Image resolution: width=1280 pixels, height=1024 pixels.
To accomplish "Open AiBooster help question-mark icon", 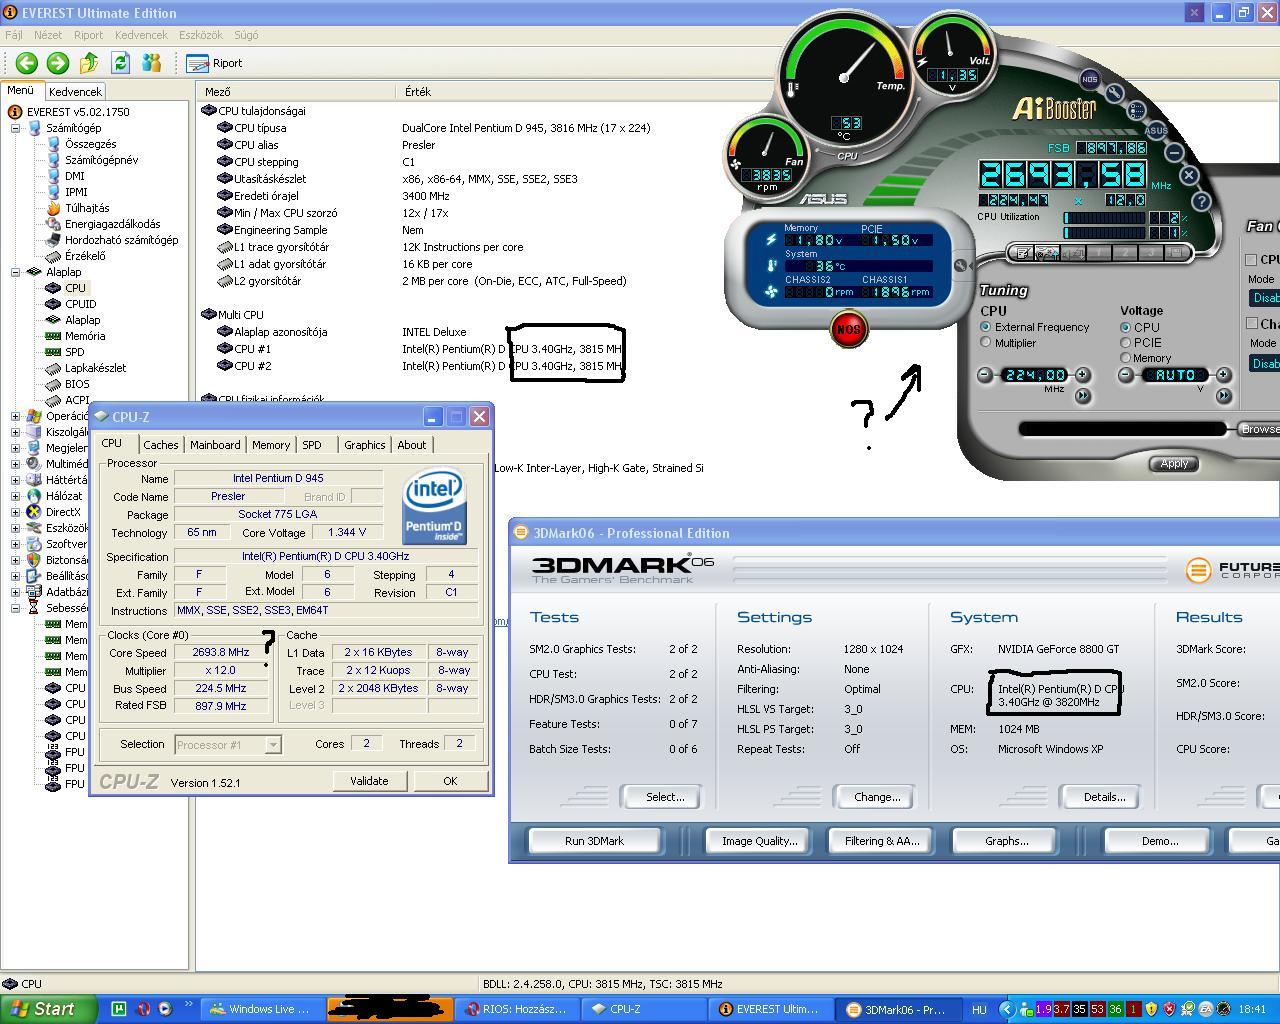I will (1201, 201).
